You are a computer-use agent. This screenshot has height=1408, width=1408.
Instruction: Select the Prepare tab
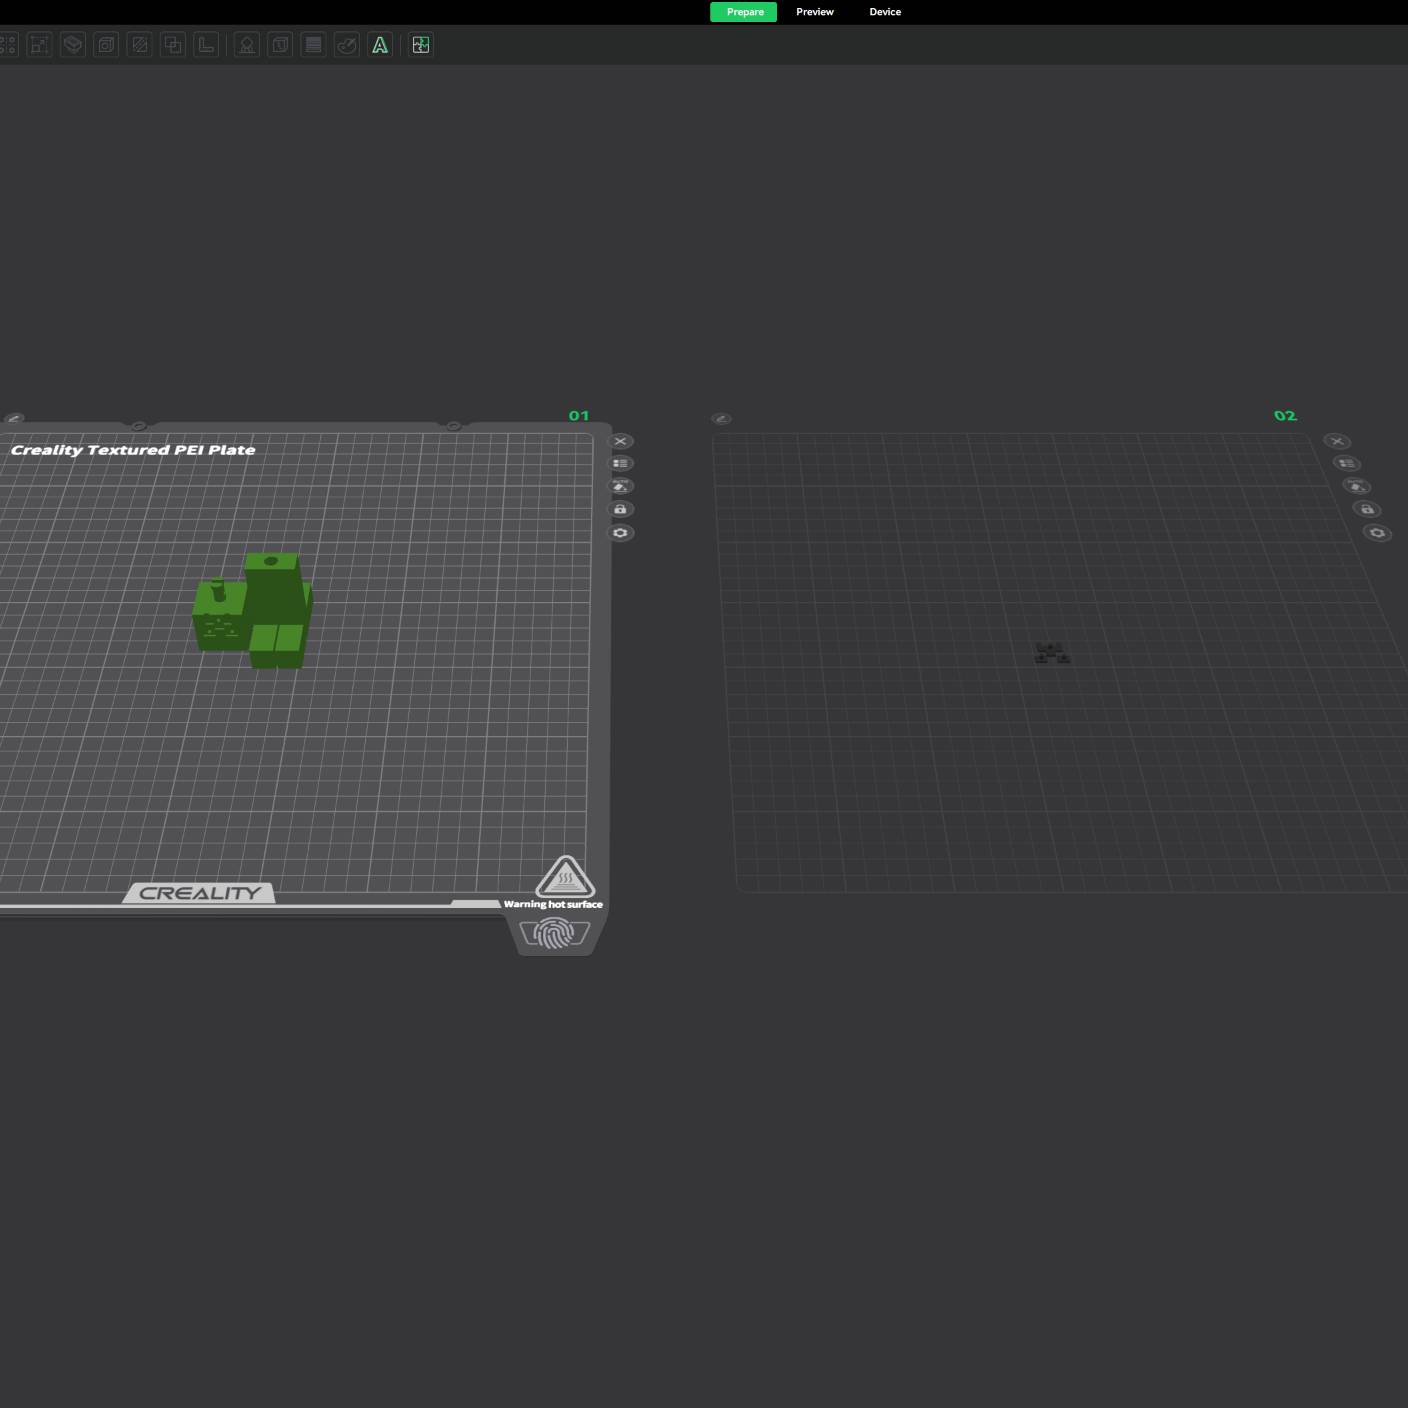tap(743, 12)
